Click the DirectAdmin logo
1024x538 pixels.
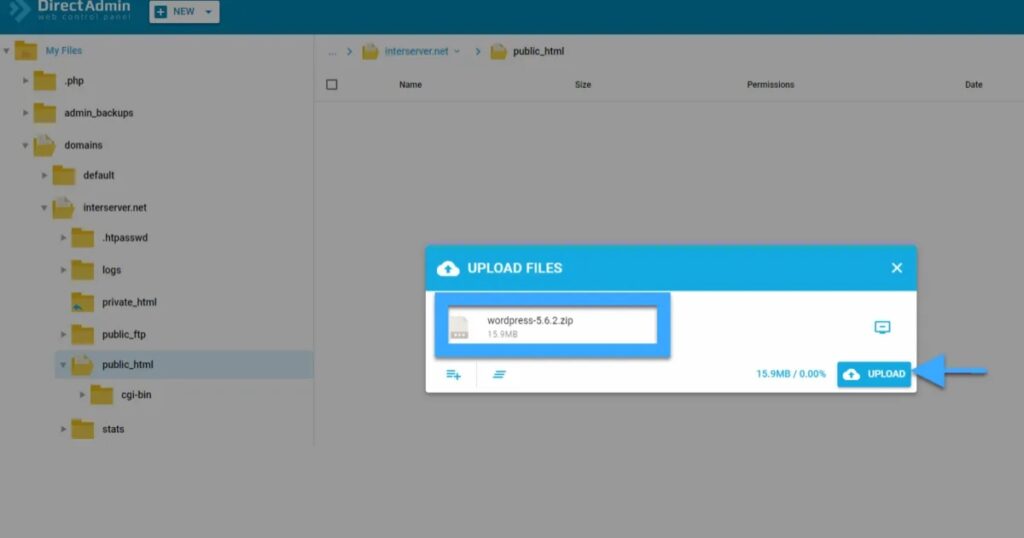(x=71, y=10)
